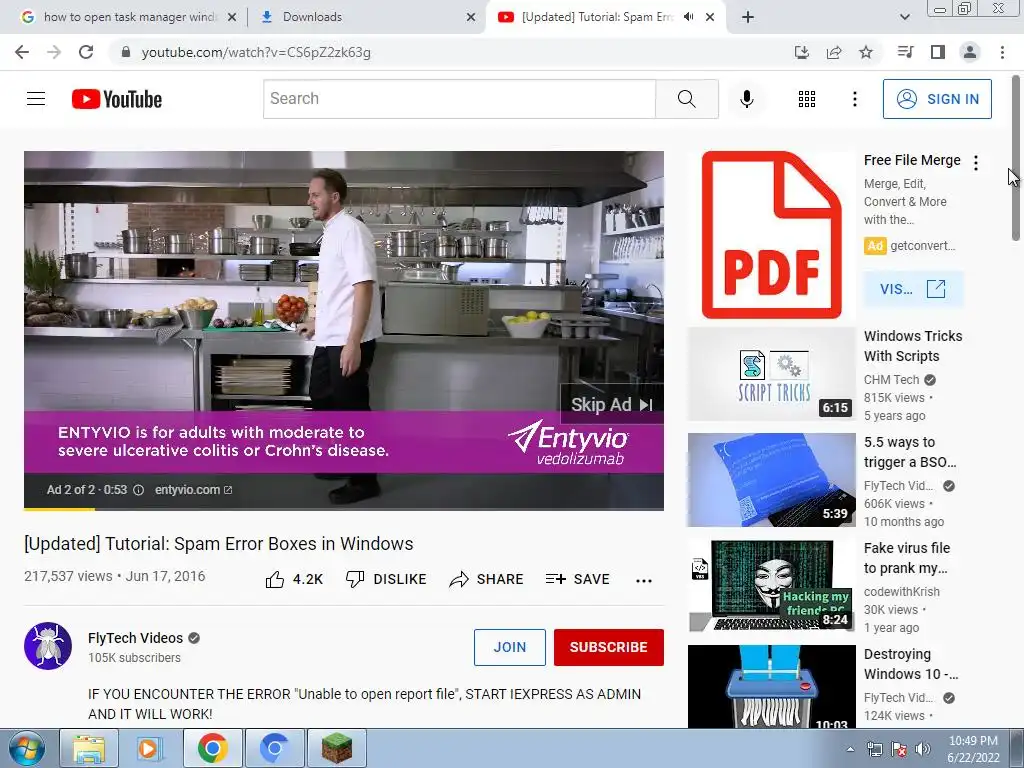This screenshot has width=1024, height=768.
Task: Open the PDF Free File Merge ad thumbnail
Action: [771, 236]
